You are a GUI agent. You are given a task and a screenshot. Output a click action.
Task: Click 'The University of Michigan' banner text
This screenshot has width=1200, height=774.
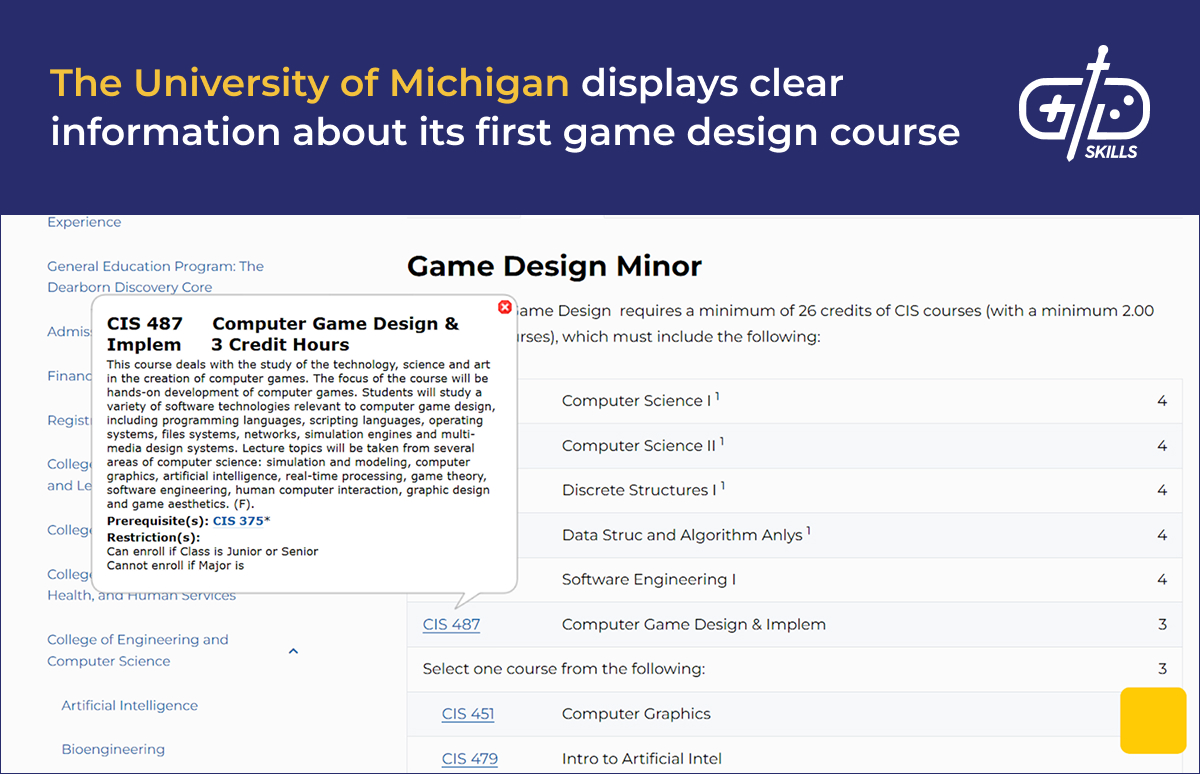coord(310,83)
